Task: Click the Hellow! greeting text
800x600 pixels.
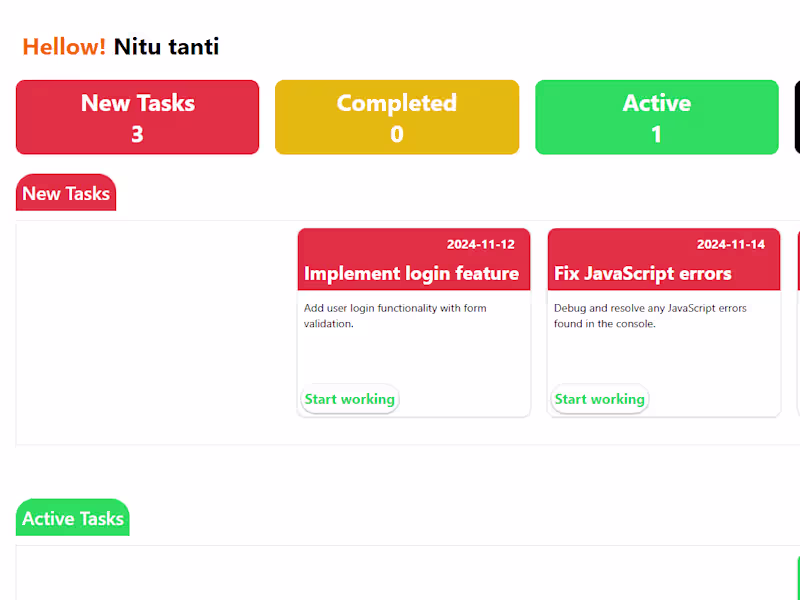Action: [x=64, y=46]
